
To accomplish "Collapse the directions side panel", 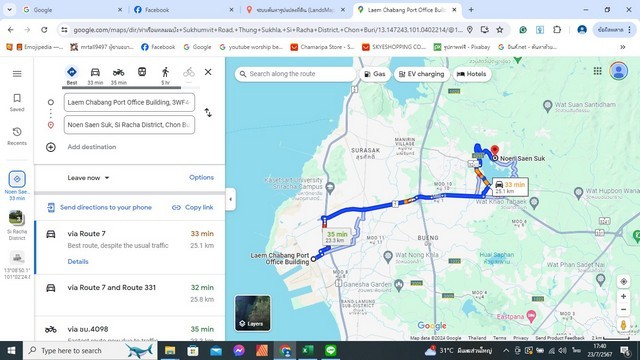I will point(231,199).
